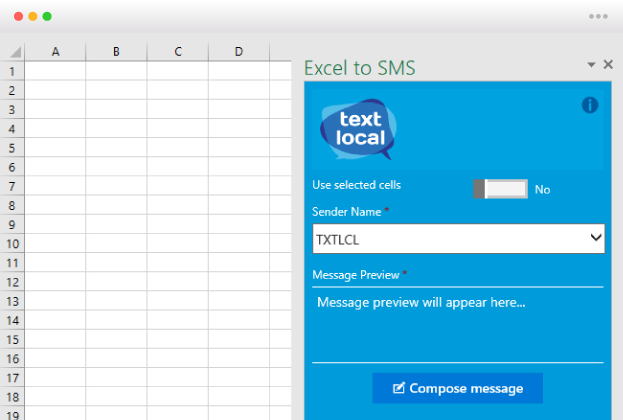Click the select-all corner of the sheet
The height and width of the screenshot is (420, 623).
[12, 52]
